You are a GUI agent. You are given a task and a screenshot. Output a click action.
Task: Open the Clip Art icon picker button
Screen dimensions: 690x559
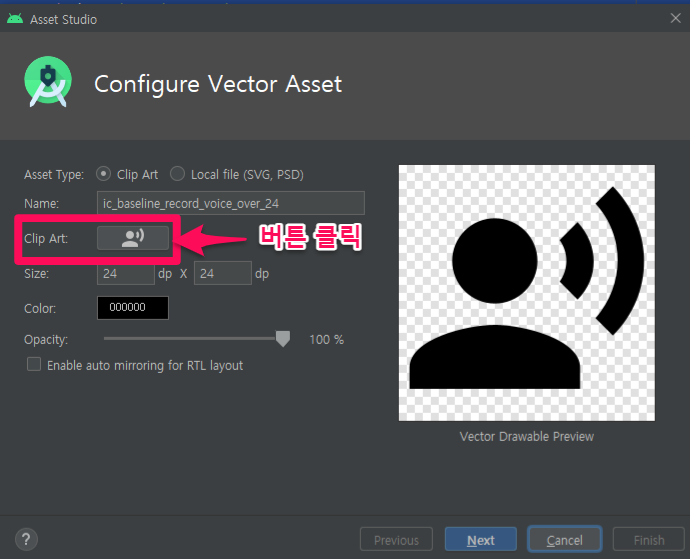point(133,238)
